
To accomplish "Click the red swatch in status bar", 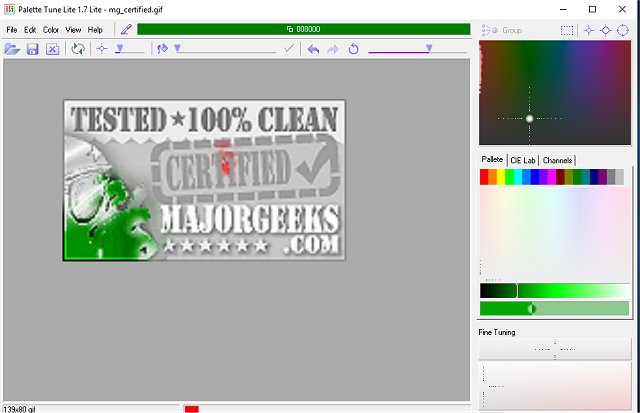I will (x=191, y=409).
